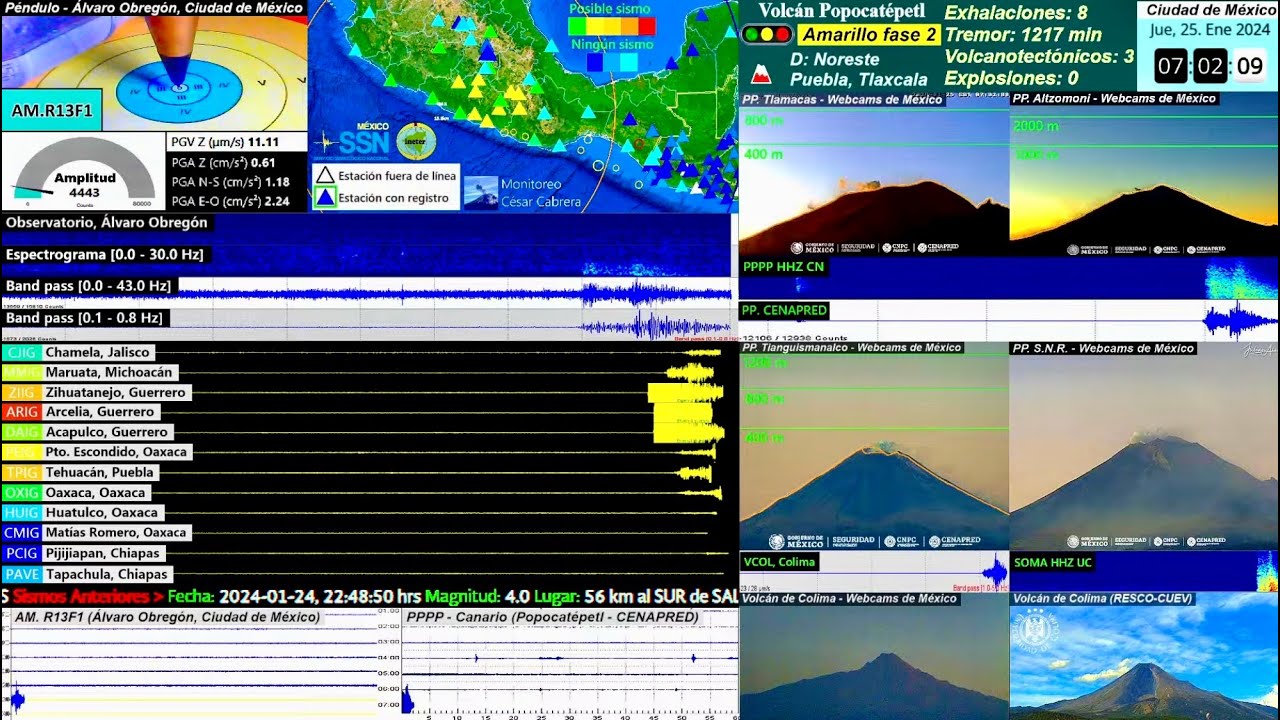
Task: Open the PP. Tlamacas webcam view
Action: pos(874,174)
